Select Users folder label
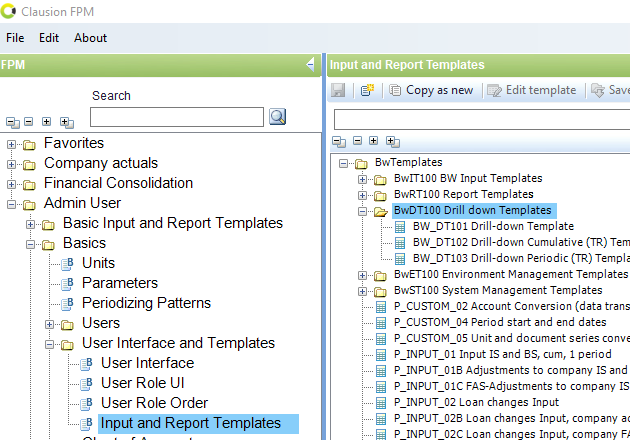Viewport: 630px width, 440px height. tap(101, 323)
